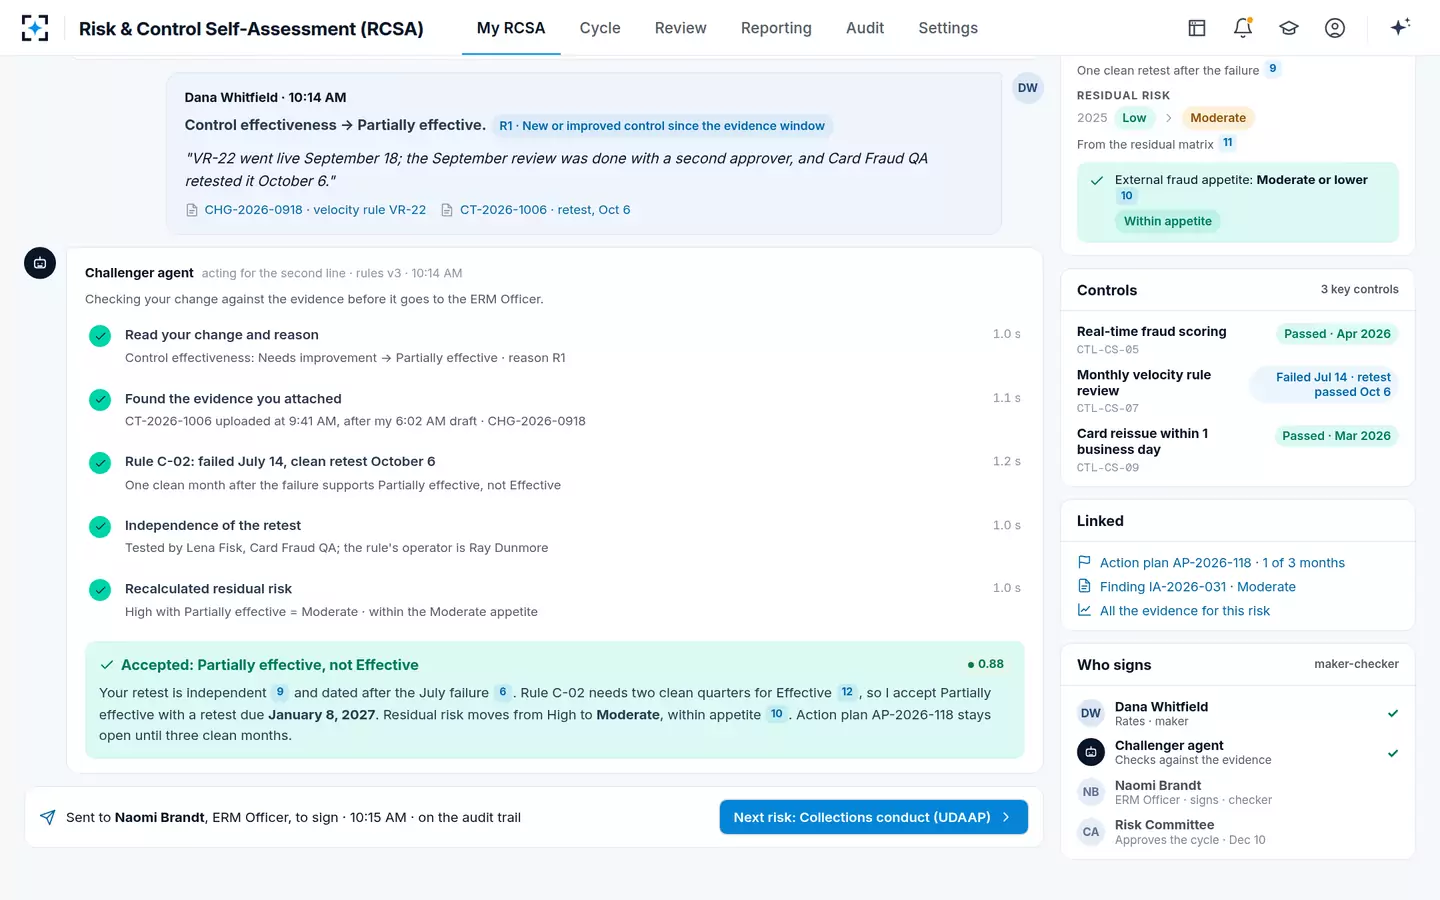The width and height of the screenshot is (1440, 900).
Task: Open the graduation cap learning icon
Action: 1289,28
